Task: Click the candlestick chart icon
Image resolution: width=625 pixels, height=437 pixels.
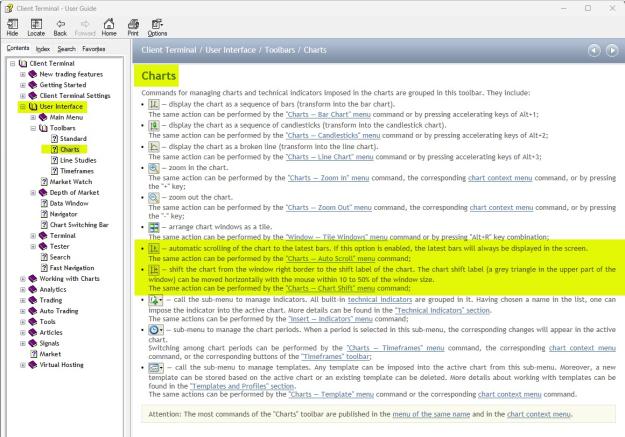Action: coord(154,126)
